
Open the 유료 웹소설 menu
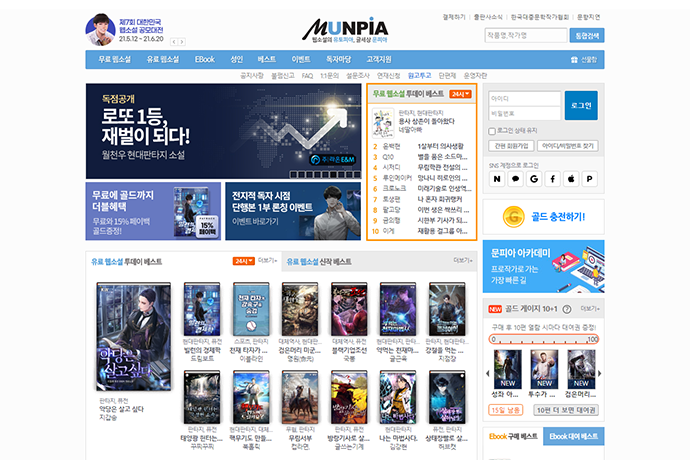[163, 59]
